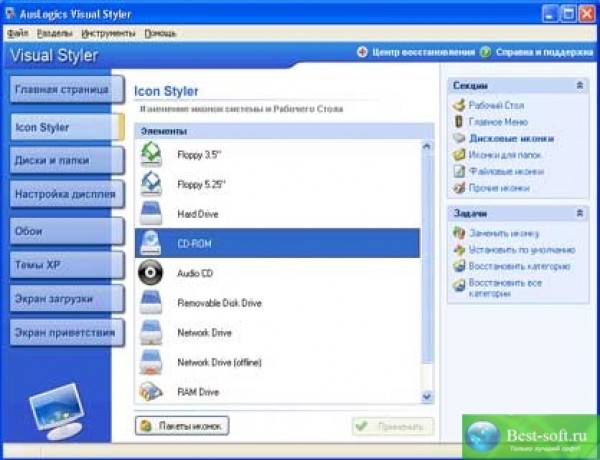Select the Floppy 5.25" drive icon
600x460 pixels.
click(x=151, y=184)
